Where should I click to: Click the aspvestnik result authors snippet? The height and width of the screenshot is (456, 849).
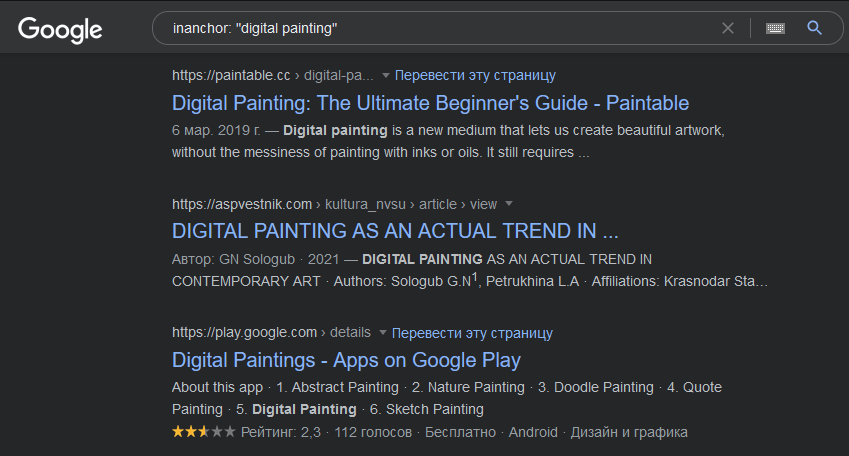[470, 271]
